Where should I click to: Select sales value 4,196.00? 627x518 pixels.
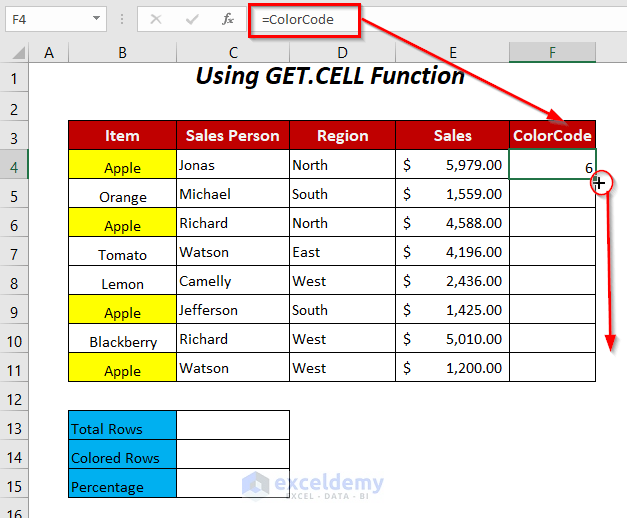coord(452,251)
